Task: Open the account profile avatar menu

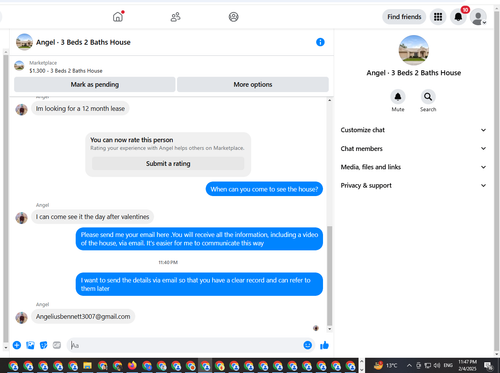Action: click(478, 17)
